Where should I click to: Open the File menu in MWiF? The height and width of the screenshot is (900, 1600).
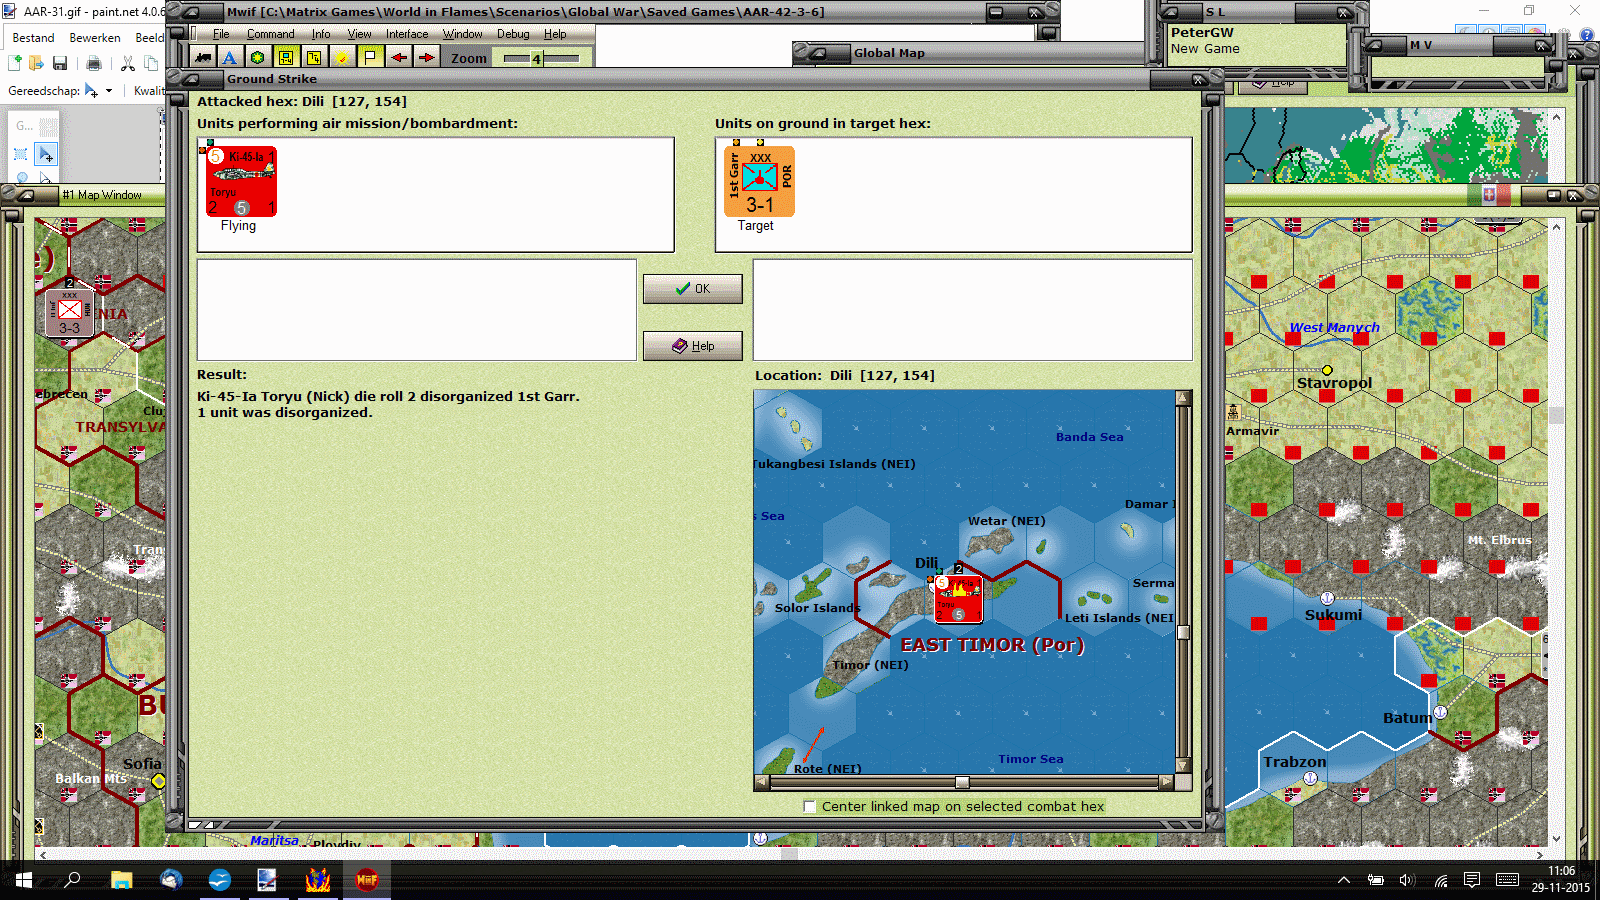coord(221,34)
